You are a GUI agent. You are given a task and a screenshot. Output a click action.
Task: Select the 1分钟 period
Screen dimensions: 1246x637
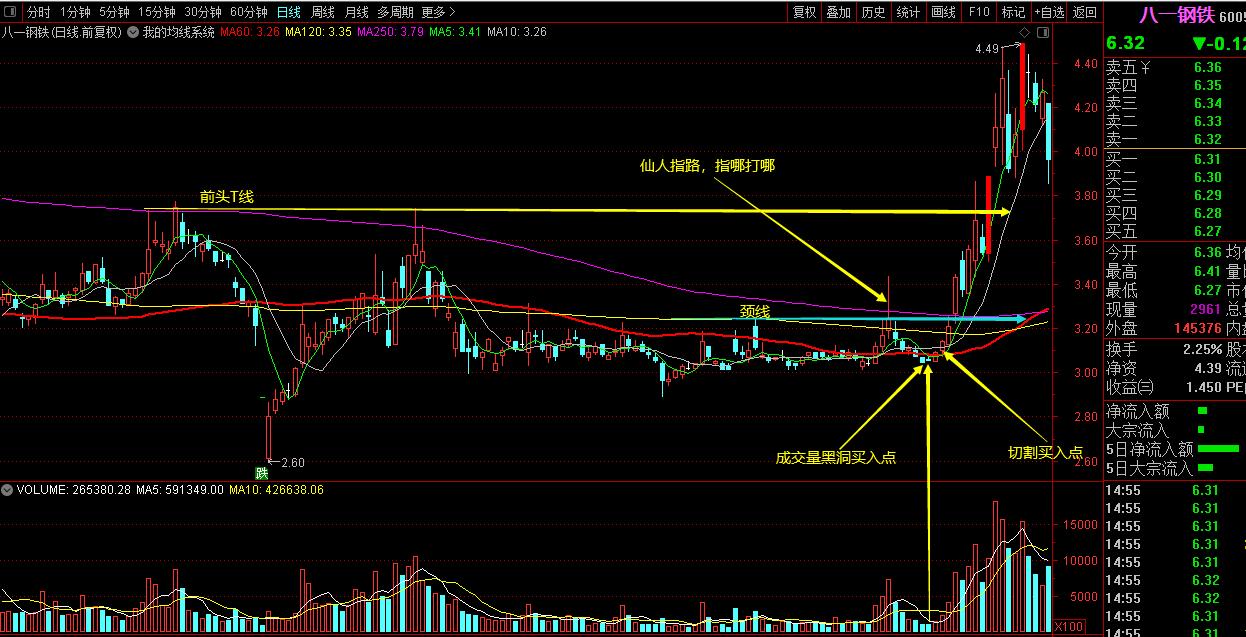[75, 12]
